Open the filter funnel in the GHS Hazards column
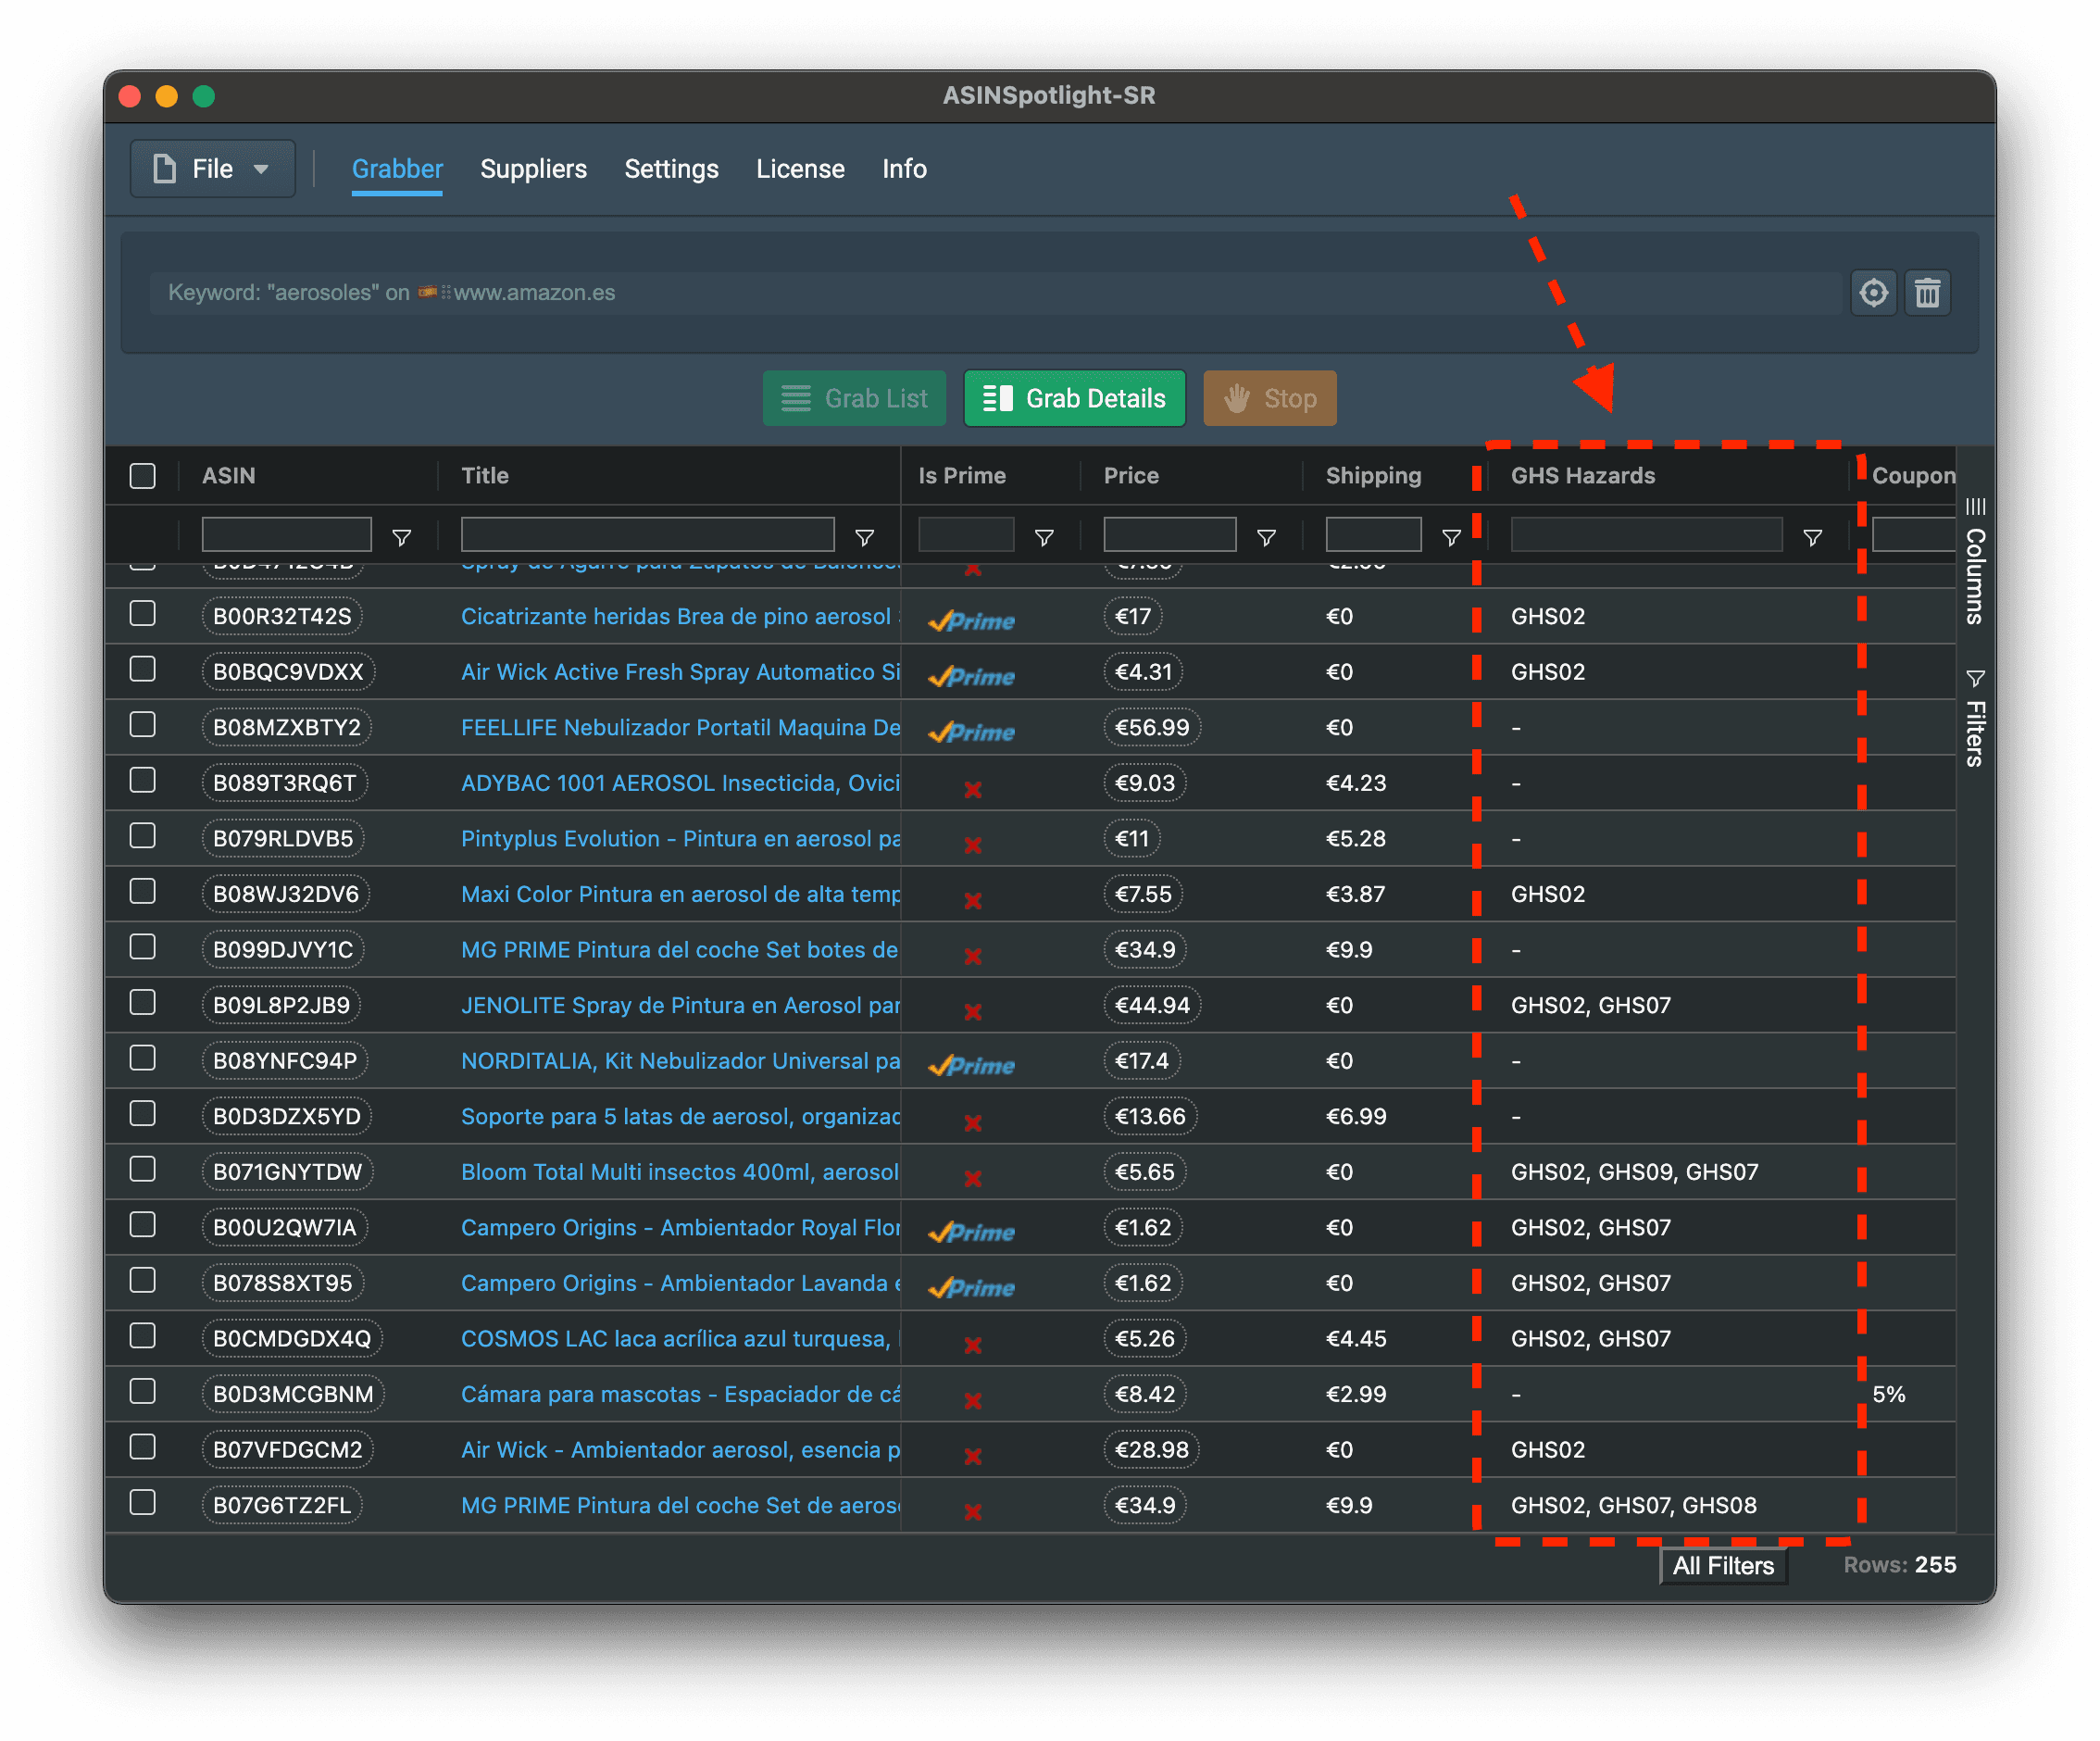This screenshot has width=2100, height=1741. point(1813,537)
